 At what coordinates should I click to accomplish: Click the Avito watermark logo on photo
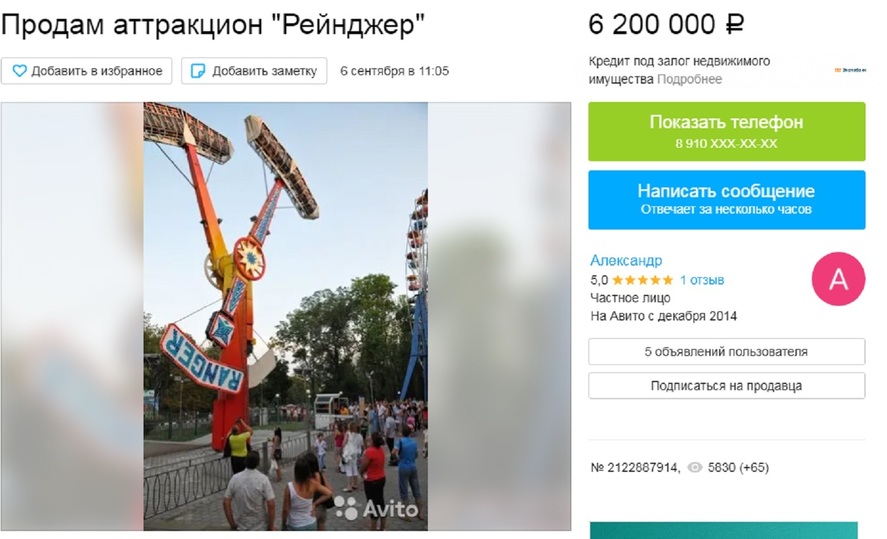click(x=377, y=508)
